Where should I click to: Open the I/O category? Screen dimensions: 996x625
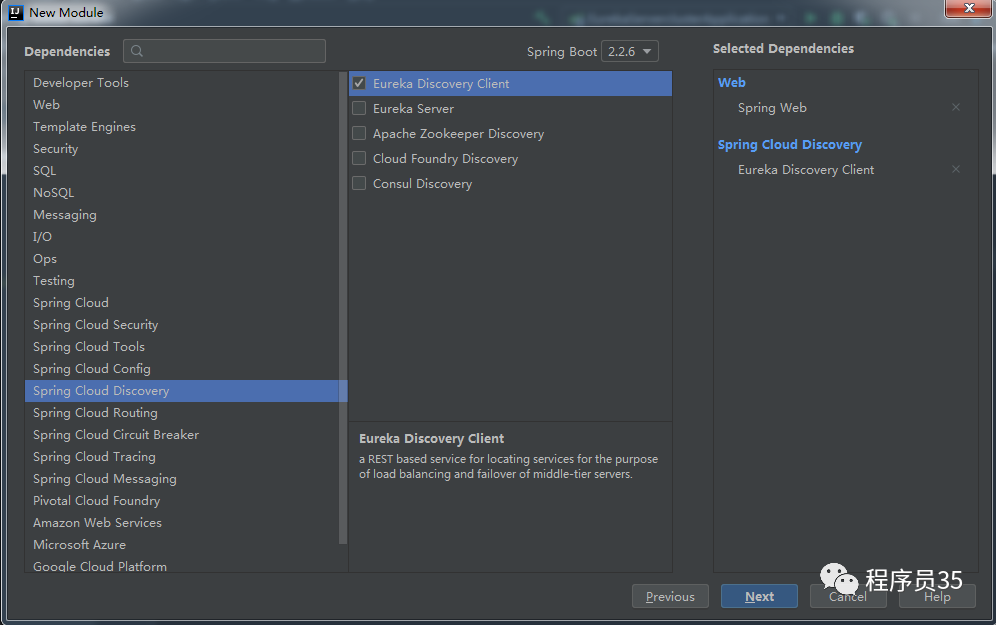[182, 237]
